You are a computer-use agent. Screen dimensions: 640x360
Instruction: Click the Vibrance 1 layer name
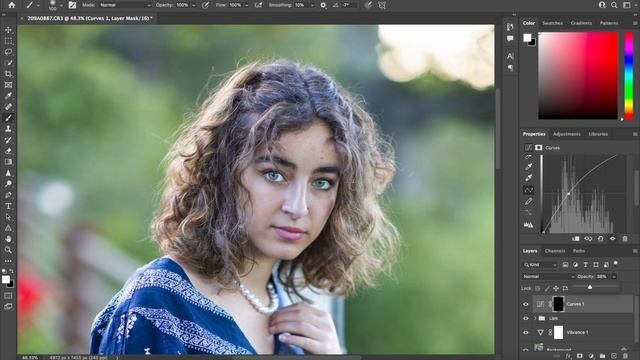[x=577, y=333]
